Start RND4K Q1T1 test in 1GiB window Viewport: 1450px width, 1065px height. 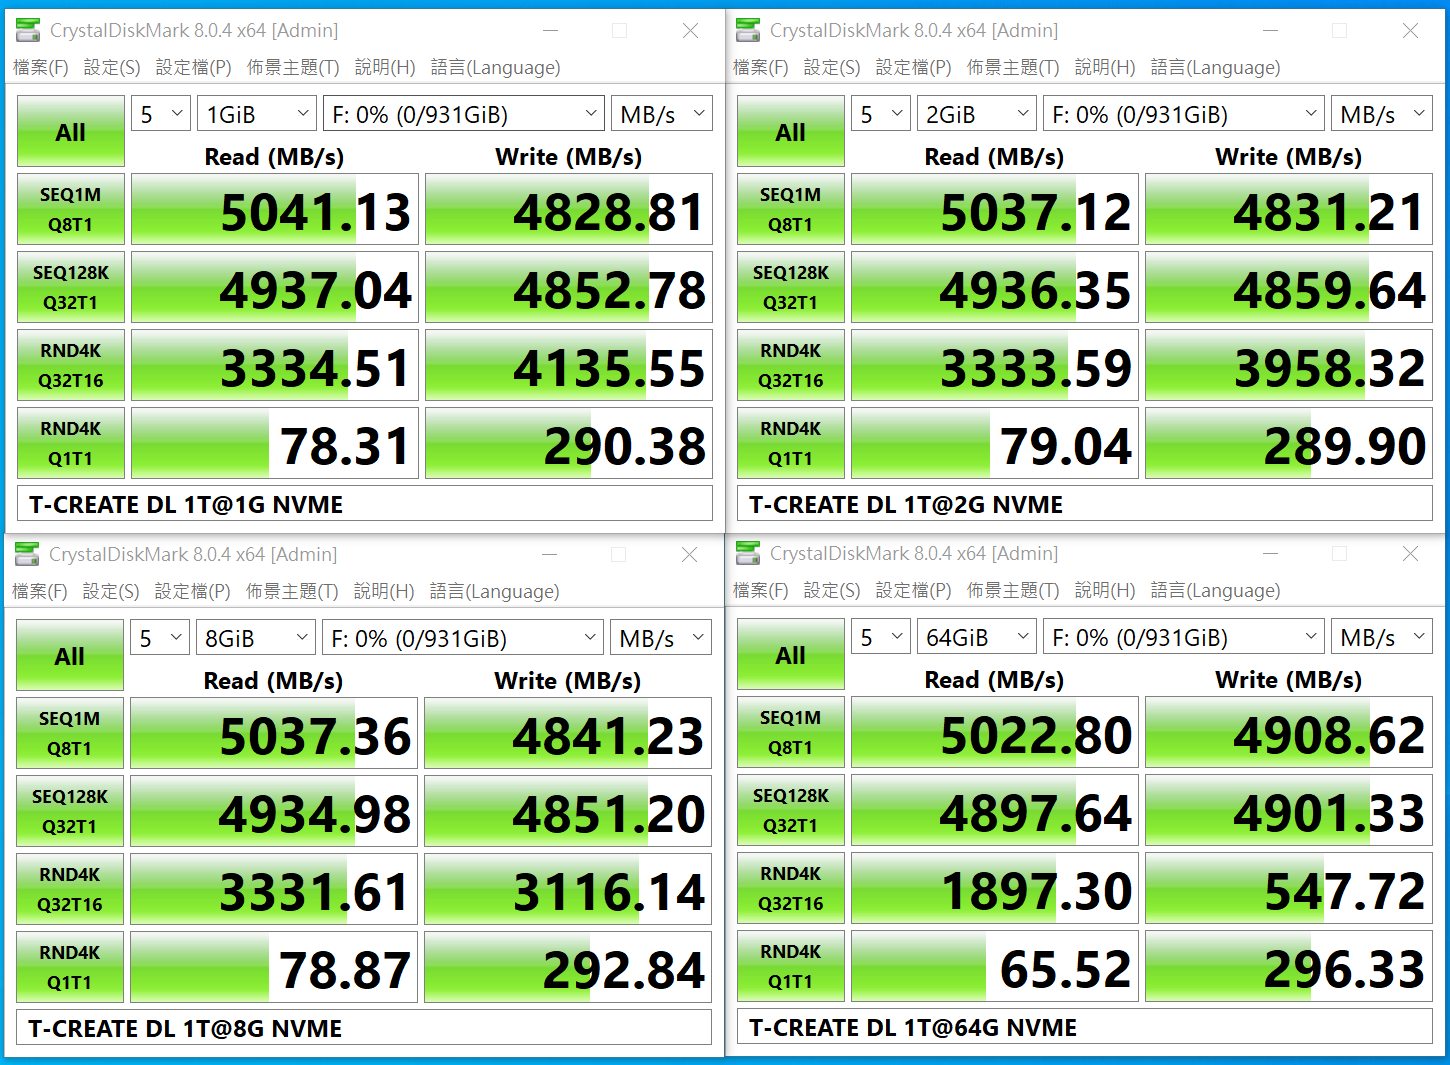[71, 443]
